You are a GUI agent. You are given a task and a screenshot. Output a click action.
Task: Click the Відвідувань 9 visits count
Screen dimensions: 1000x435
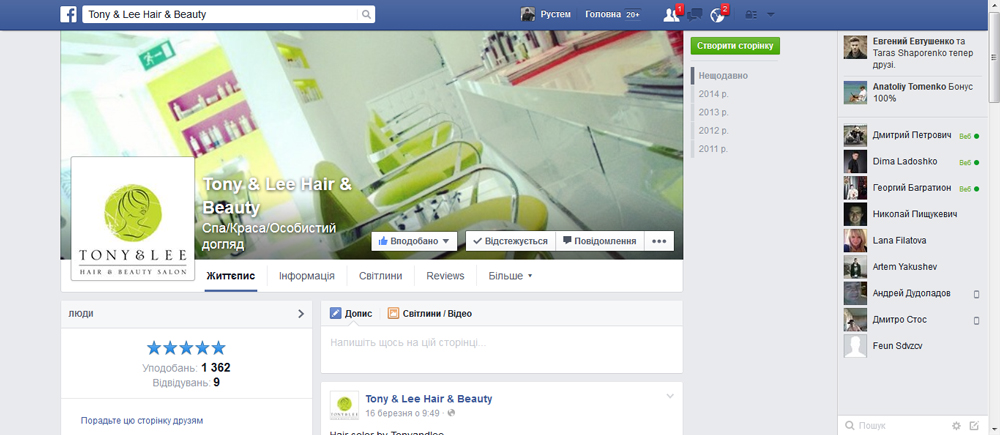coord(186,383)
